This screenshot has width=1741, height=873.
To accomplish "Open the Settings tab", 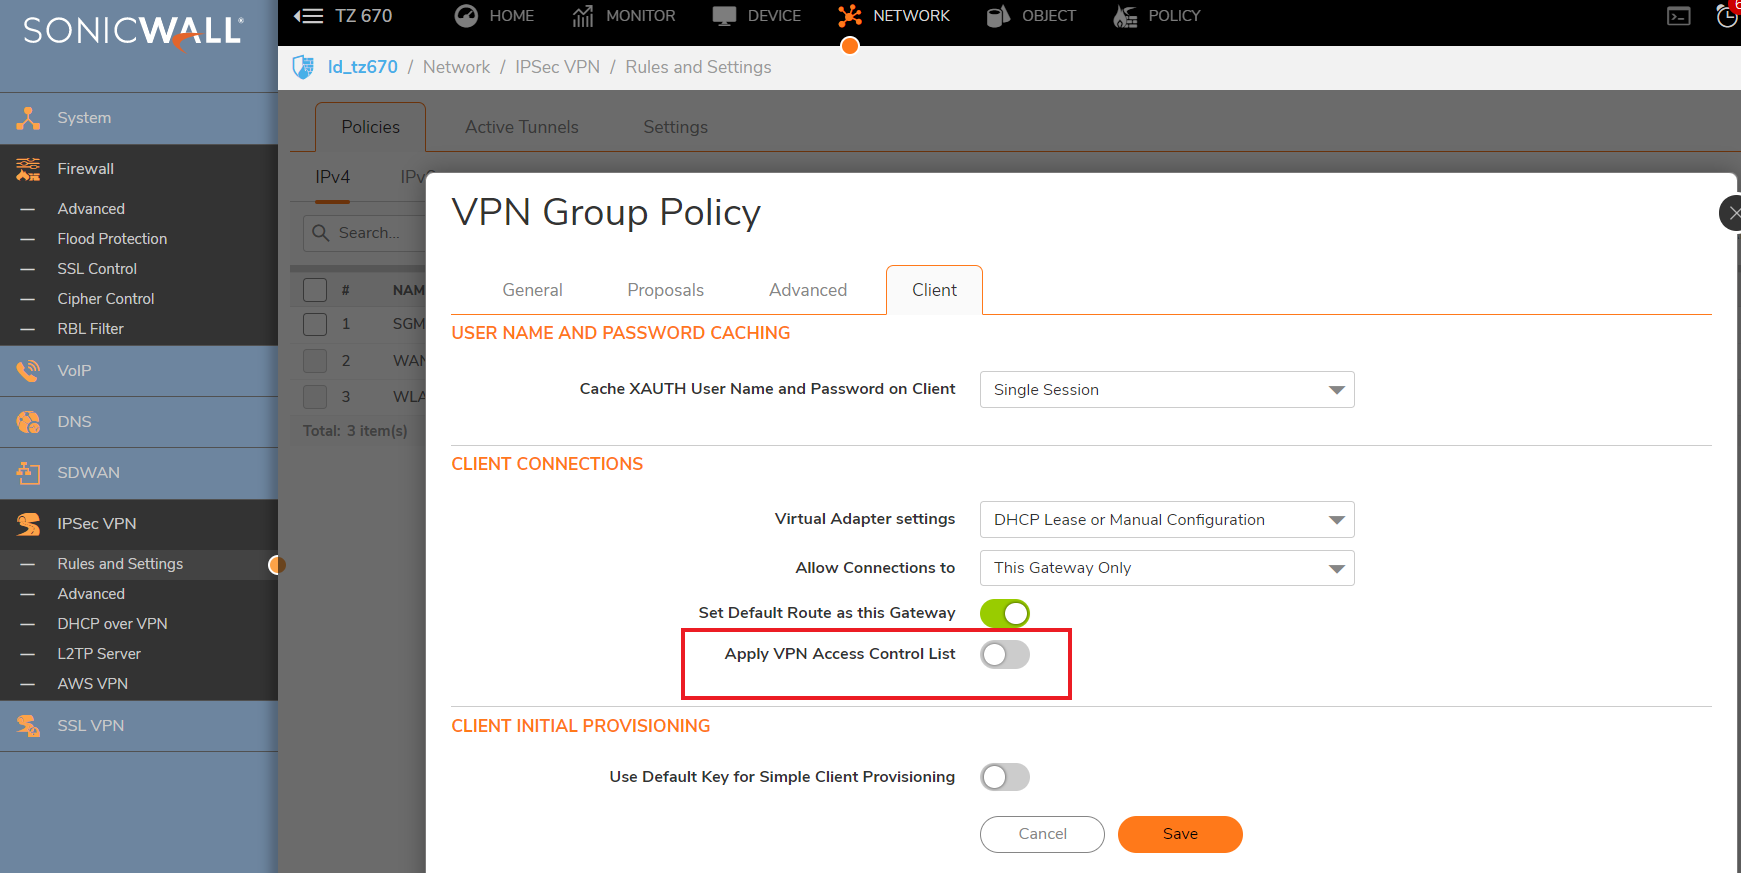I will (x=675, y=127).
